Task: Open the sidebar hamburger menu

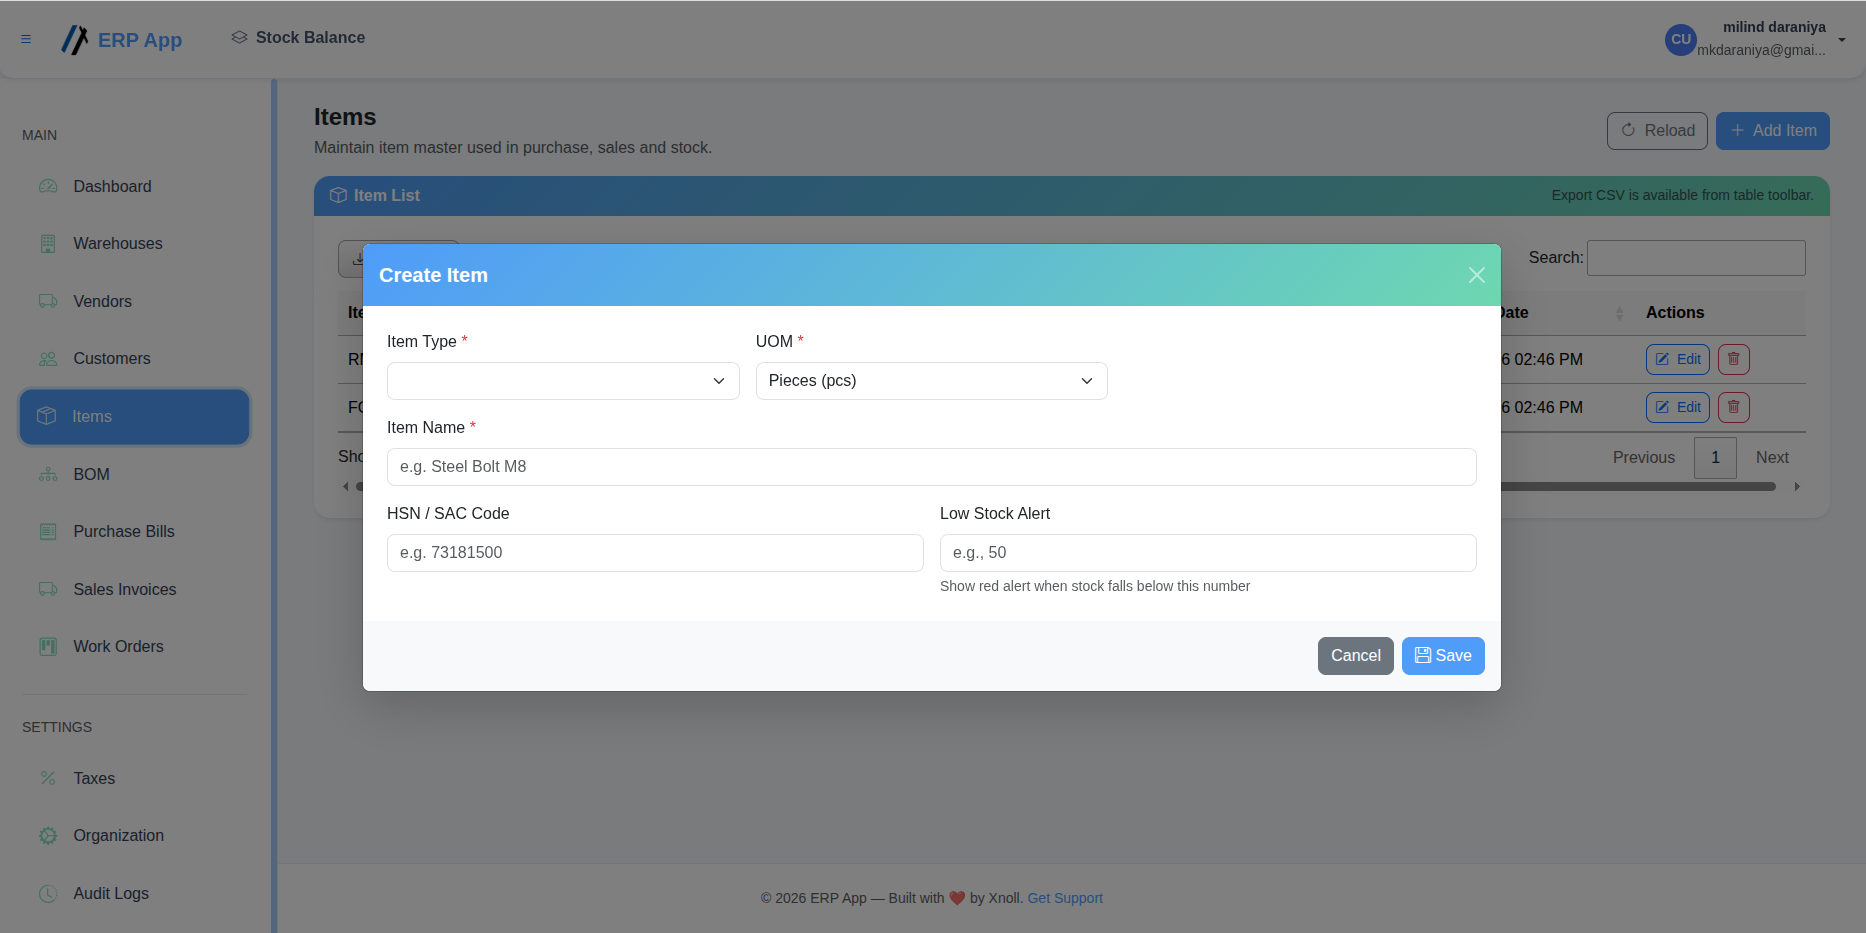Action: click(x=26, y=40)
